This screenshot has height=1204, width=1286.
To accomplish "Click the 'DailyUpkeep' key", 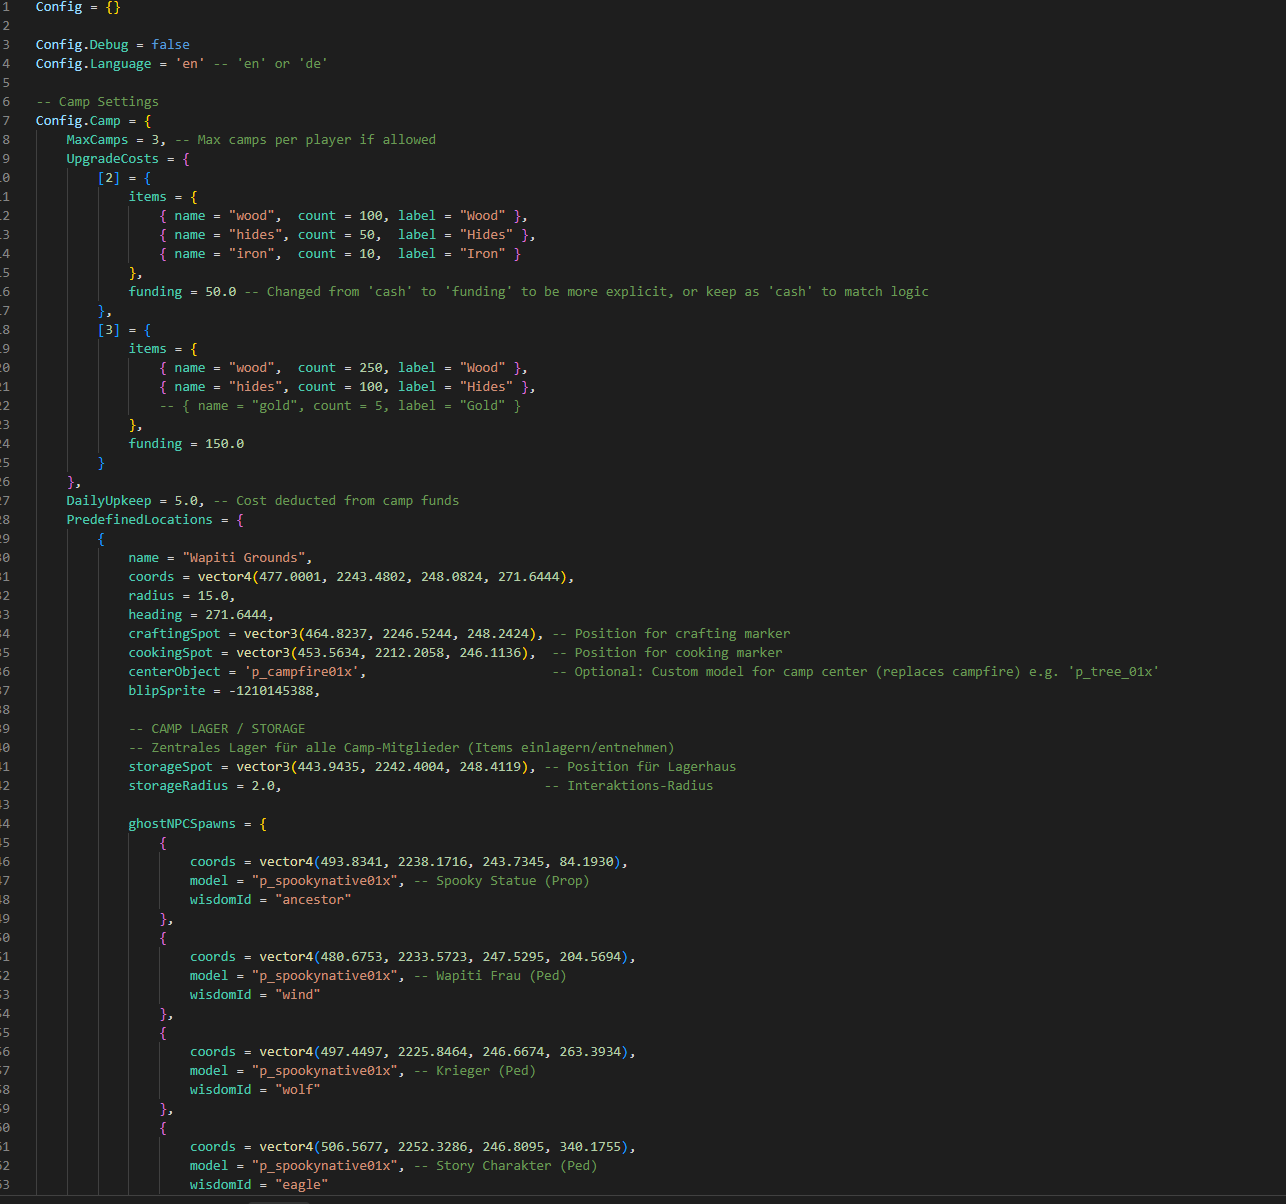I will pos(109,501).
